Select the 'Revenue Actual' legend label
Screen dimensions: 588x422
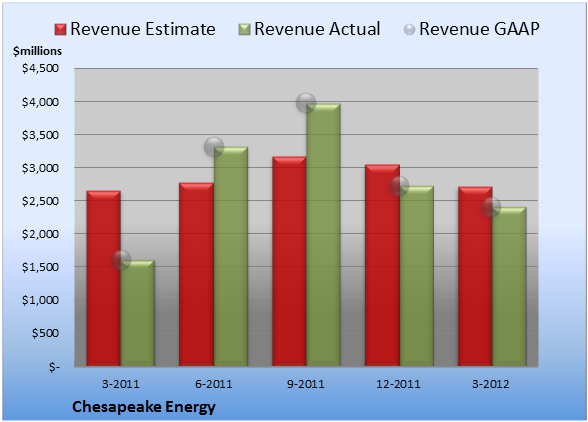tap(317, 29)
